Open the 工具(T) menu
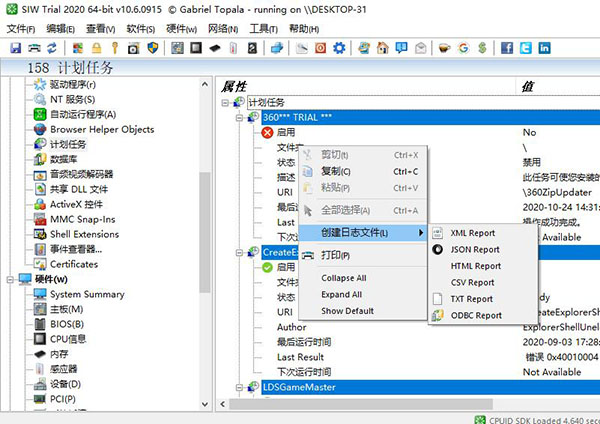Screen dimensions: 600x424 [x=263, y=29]
